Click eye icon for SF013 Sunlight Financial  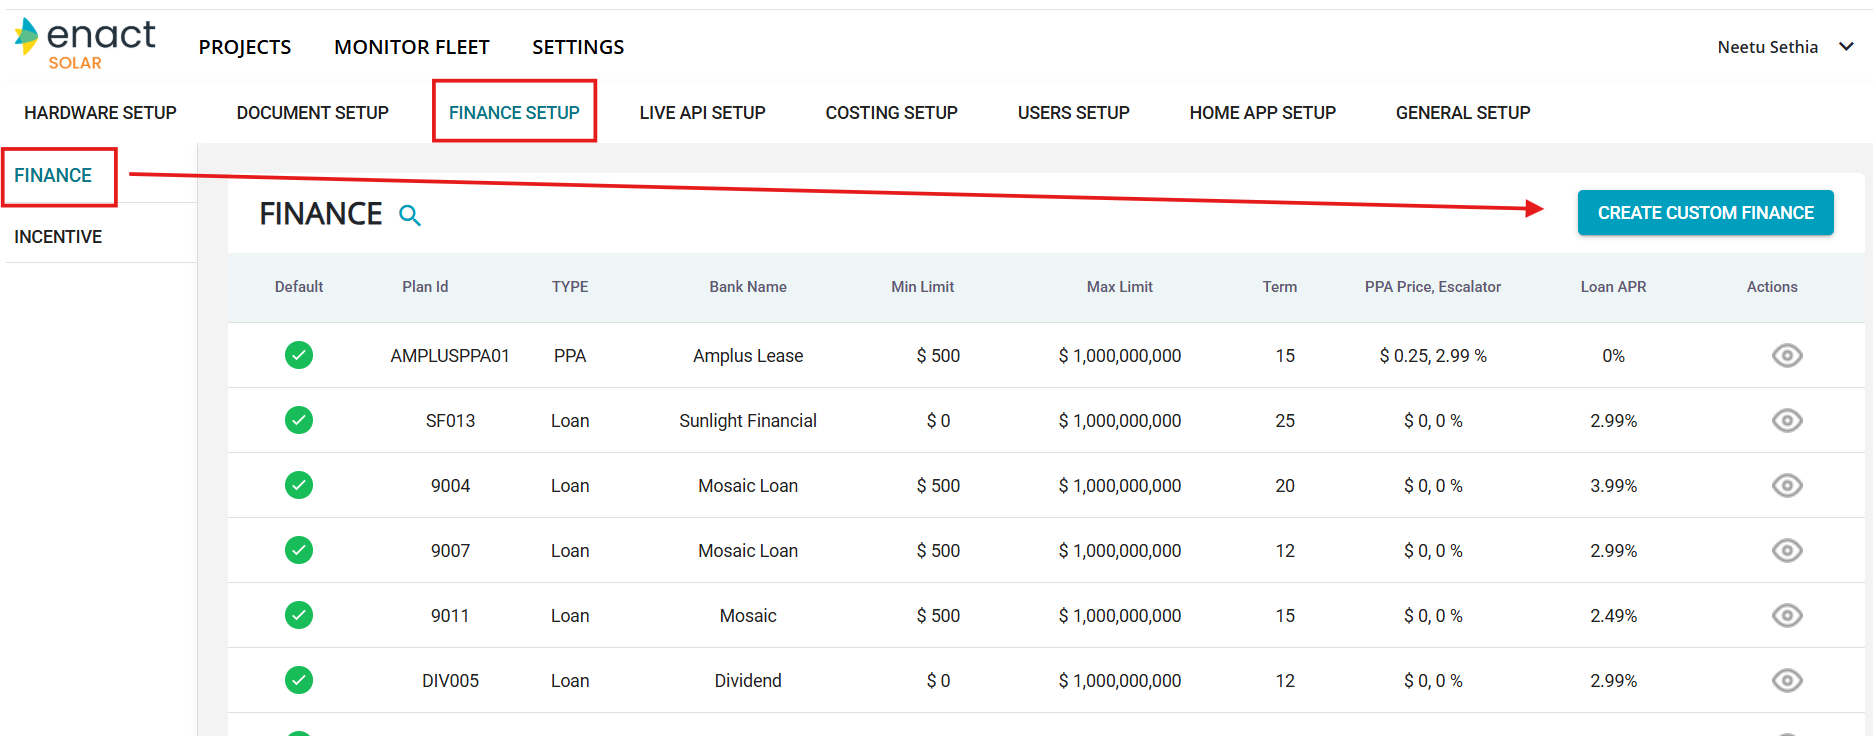(1786, 421)
